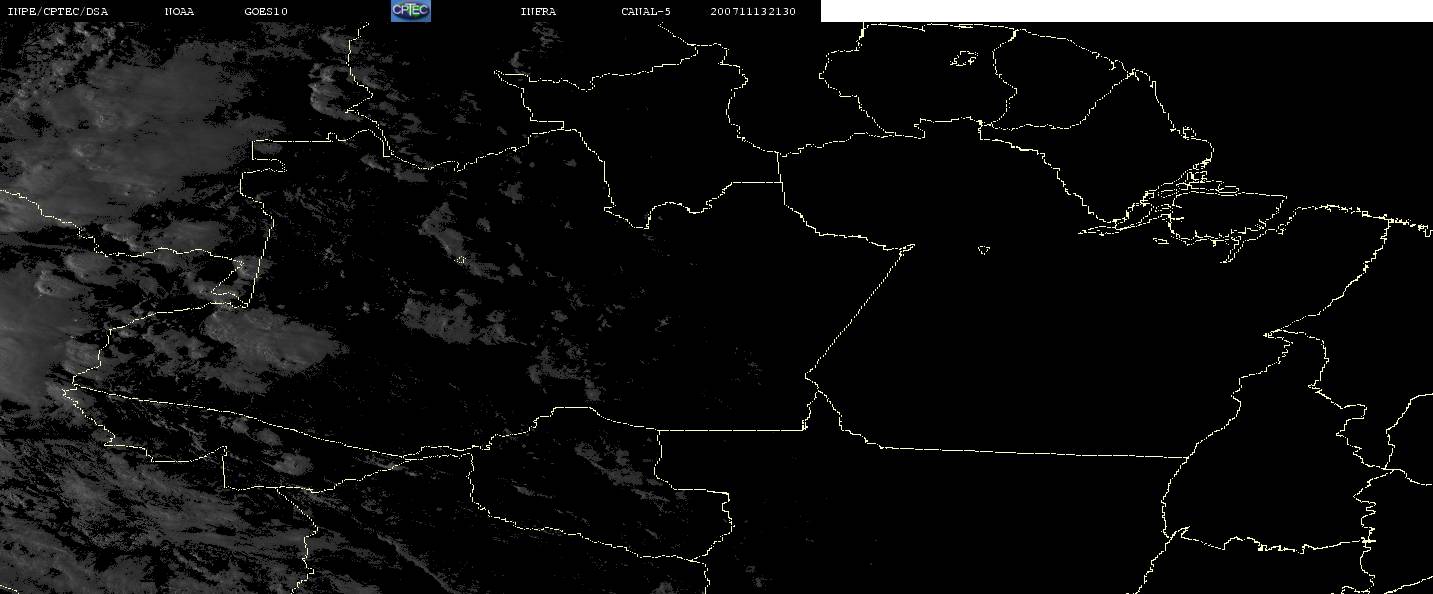Click the INFRA label
This screenshot has width=1433, height=594.
point(538,12)
